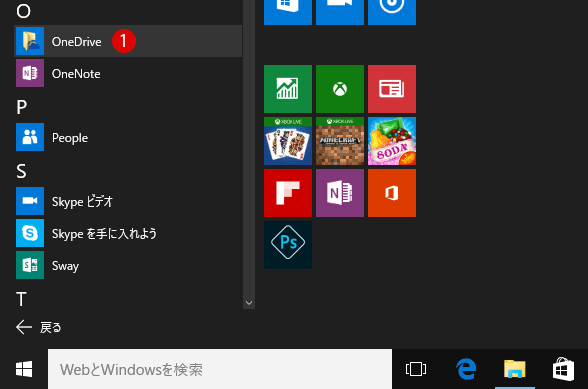Click the letter O group header

(x=23, y=11)
